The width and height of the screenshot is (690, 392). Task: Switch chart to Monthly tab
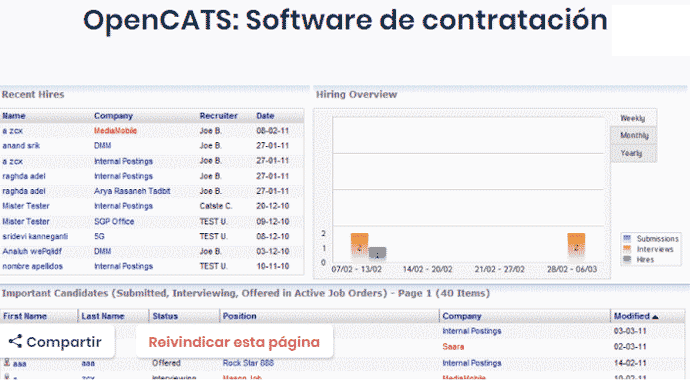click(x=634, y=136)
